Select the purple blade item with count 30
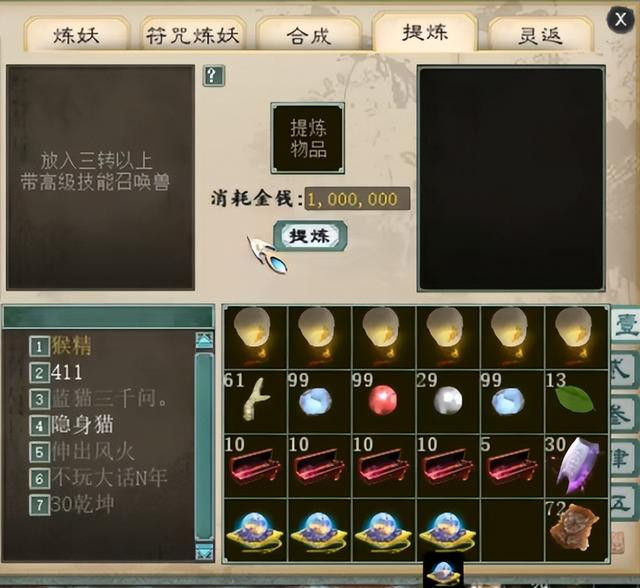This screenshot has height=588, width=640. tap(576, 466)
